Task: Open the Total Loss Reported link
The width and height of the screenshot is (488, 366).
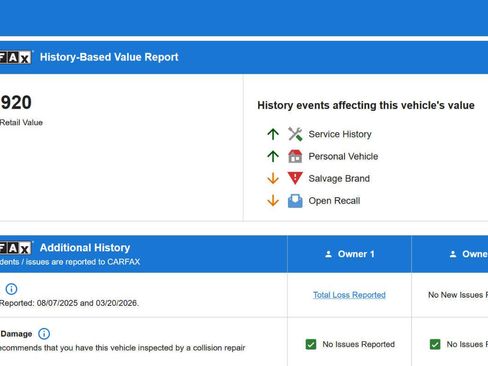Action: [349, 295]
